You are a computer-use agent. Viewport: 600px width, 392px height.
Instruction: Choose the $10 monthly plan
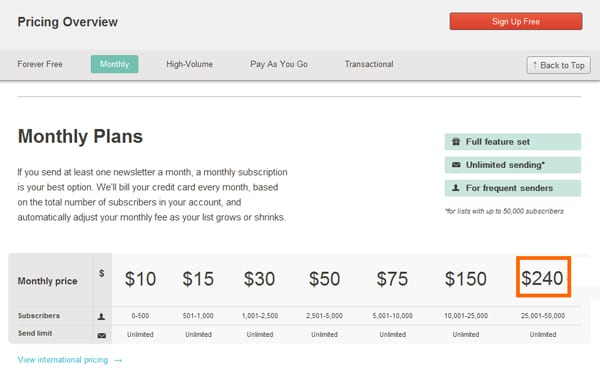click(140, 279)
